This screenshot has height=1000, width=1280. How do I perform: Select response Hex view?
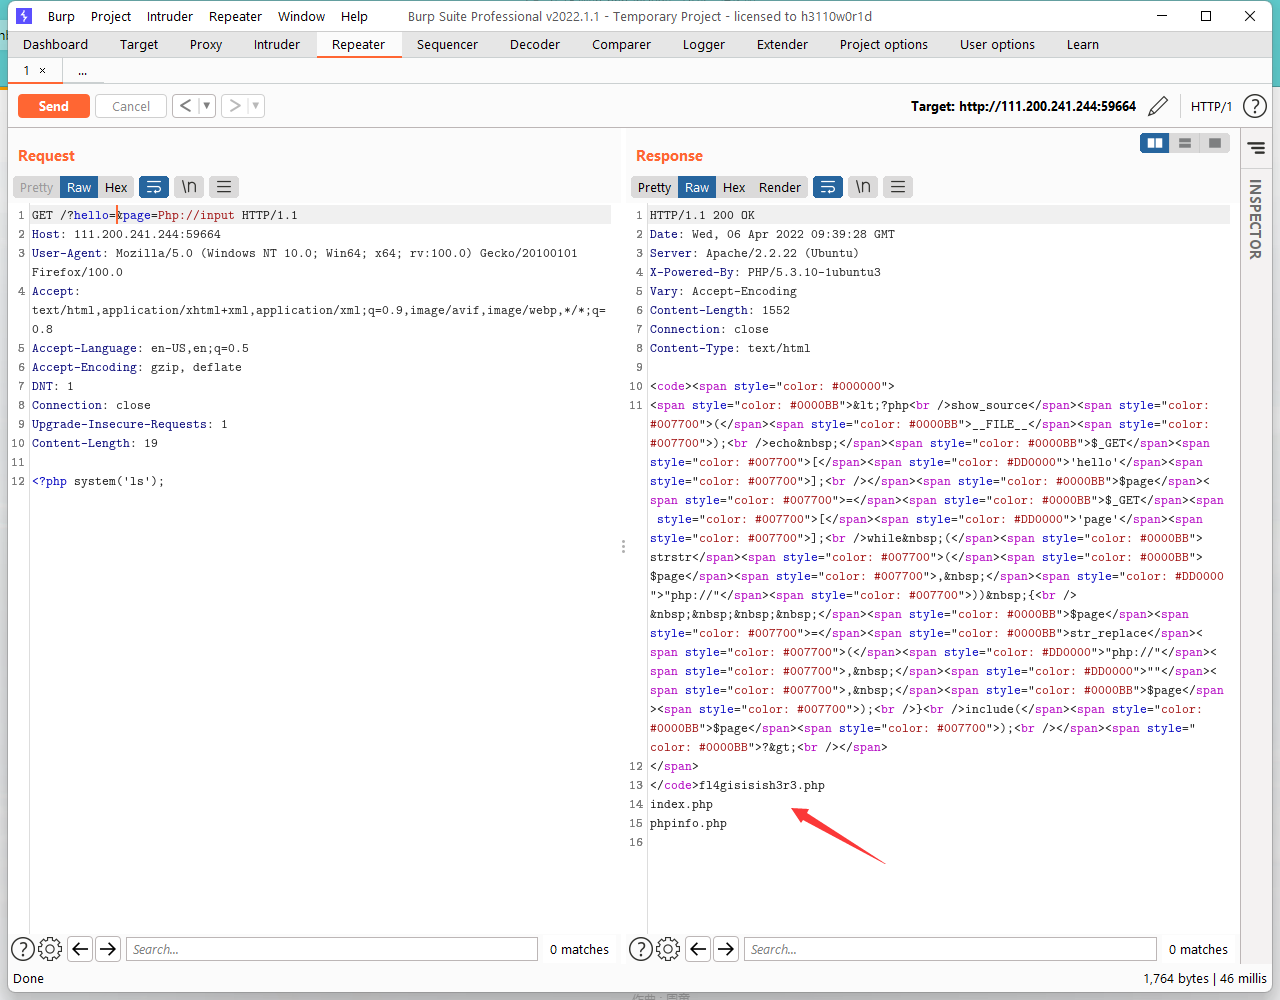point(734,187)
